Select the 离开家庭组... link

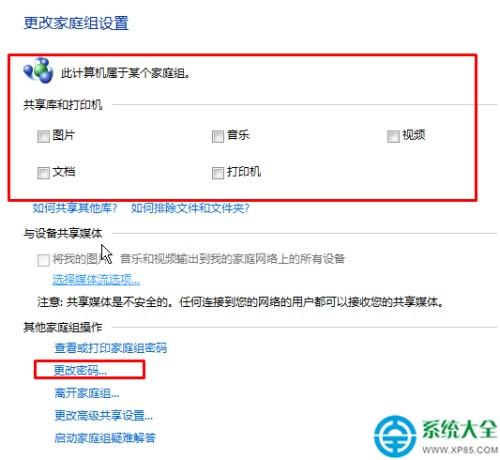point(87,393)
